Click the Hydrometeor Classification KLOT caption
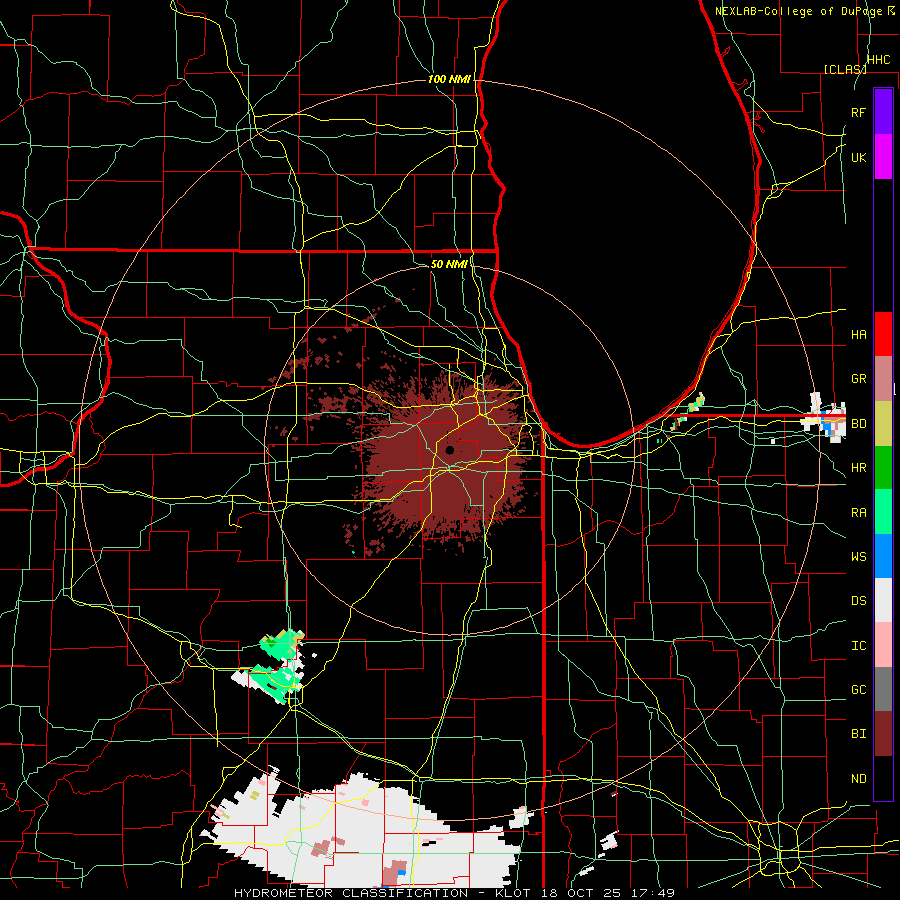This screenshot has width=900, height=900. pos(454,893)
